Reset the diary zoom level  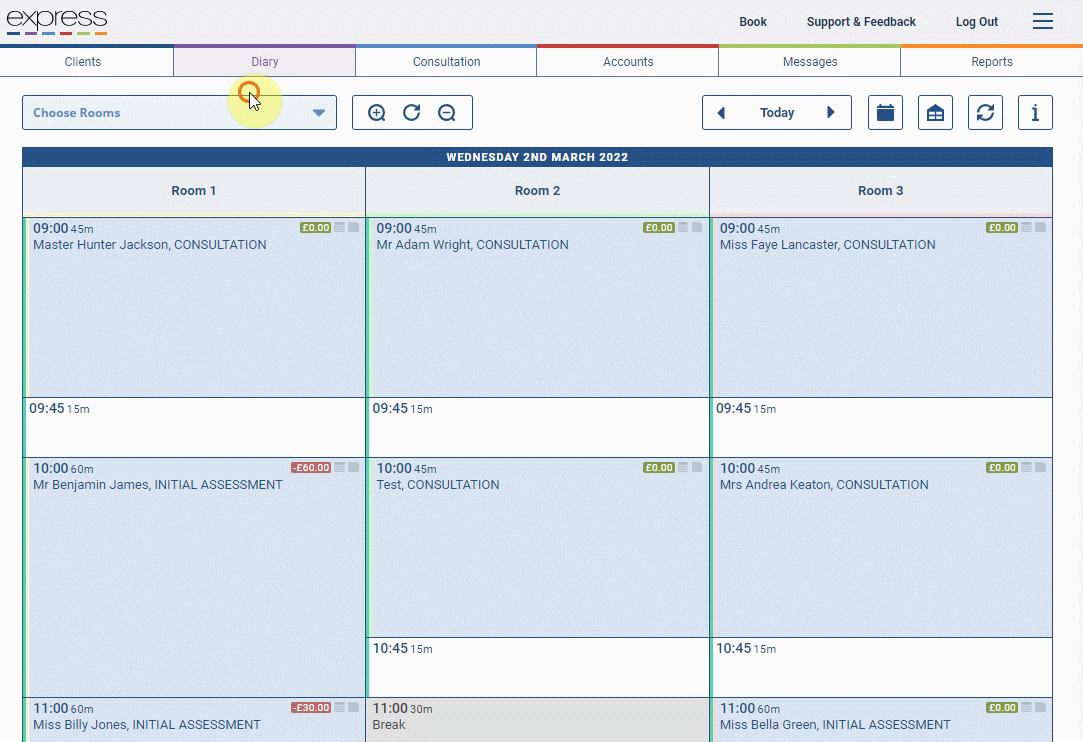pos(412,113)
